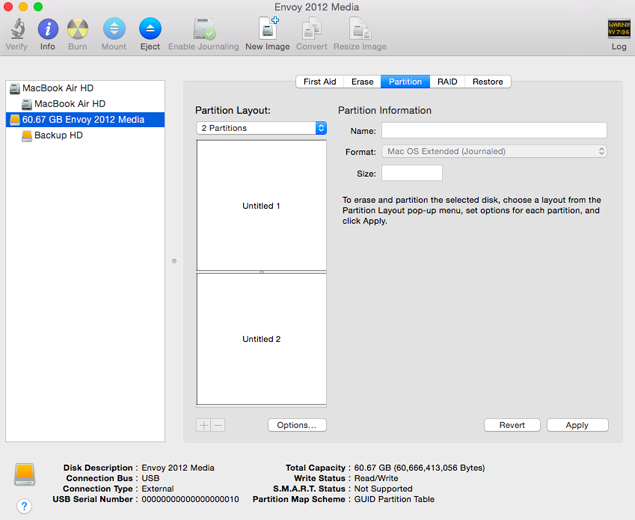The height and width of the screenshot is (520, 635).
Task: Click the Apply button
Action: 577,425
